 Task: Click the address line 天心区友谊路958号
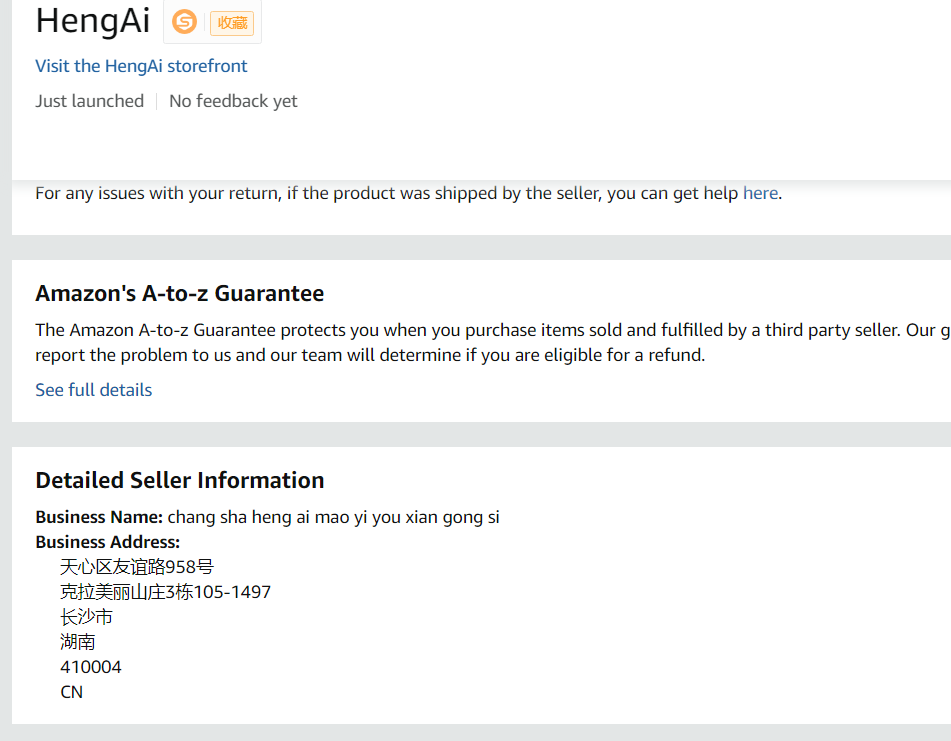coord(137,567)
